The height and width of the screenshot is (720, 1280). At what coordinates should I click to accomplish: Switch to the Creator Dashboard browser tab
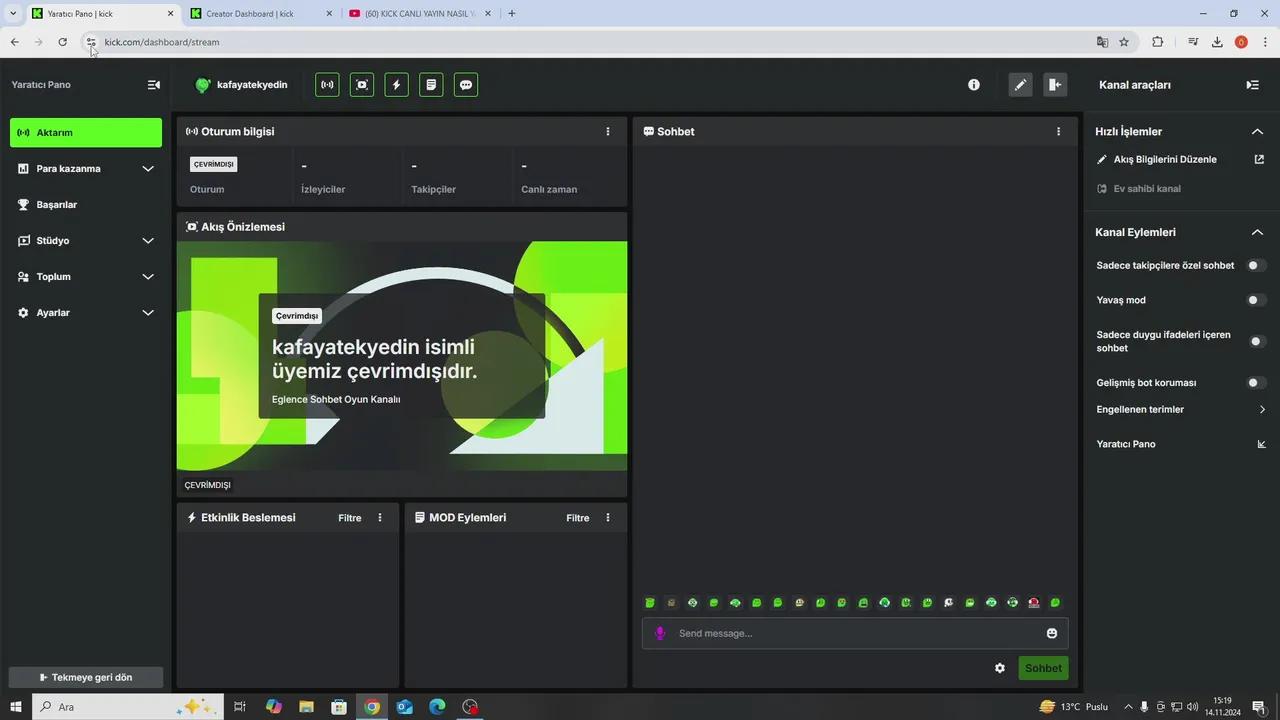click(x=249, y=13)
